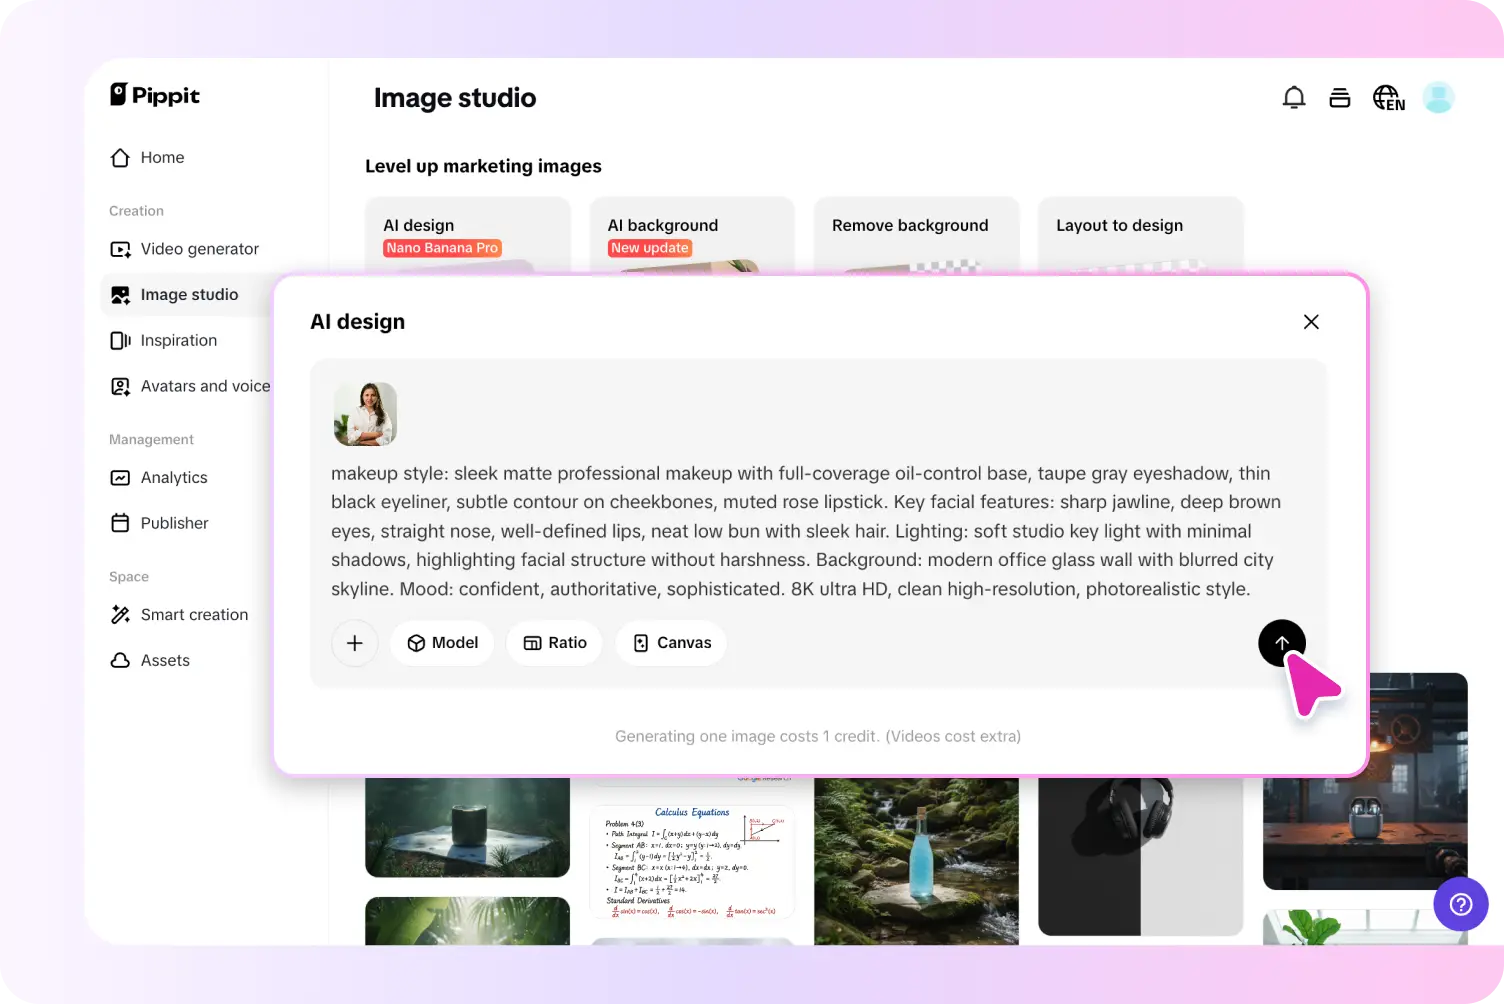The height and width of the screenshot is (1004, 1504).
Task: Click the Management section label
Action: pos(151,440)
